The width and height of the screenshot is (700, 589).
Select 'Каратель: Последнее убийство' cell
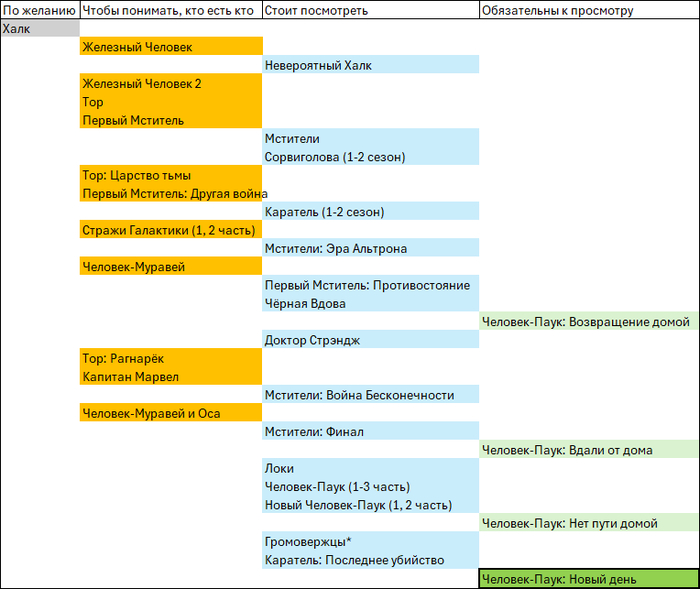click(371, 559)
